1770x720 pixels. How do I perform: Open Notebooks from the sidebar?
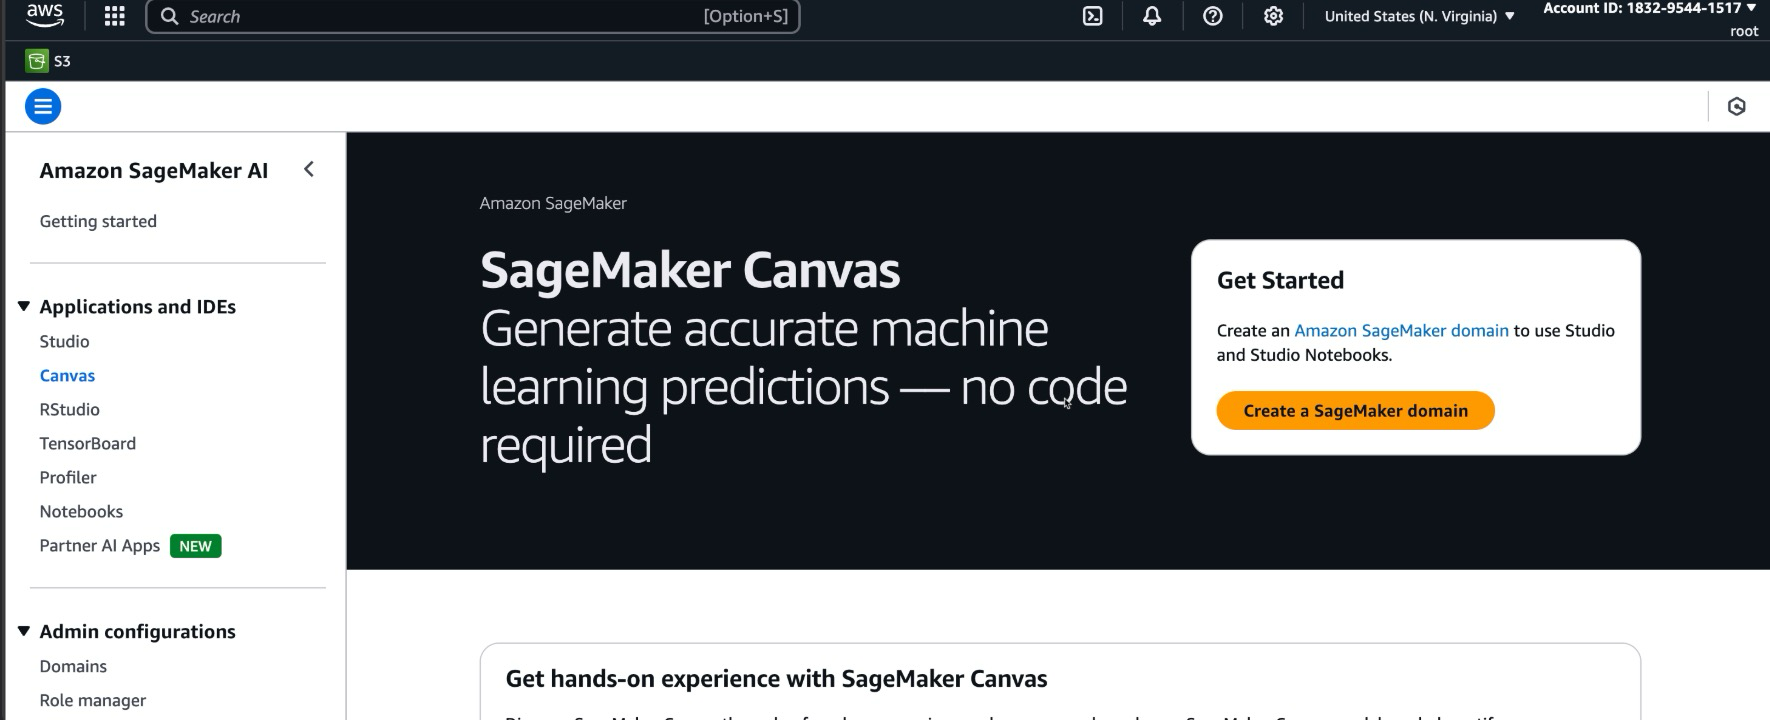tap(81, 511)
